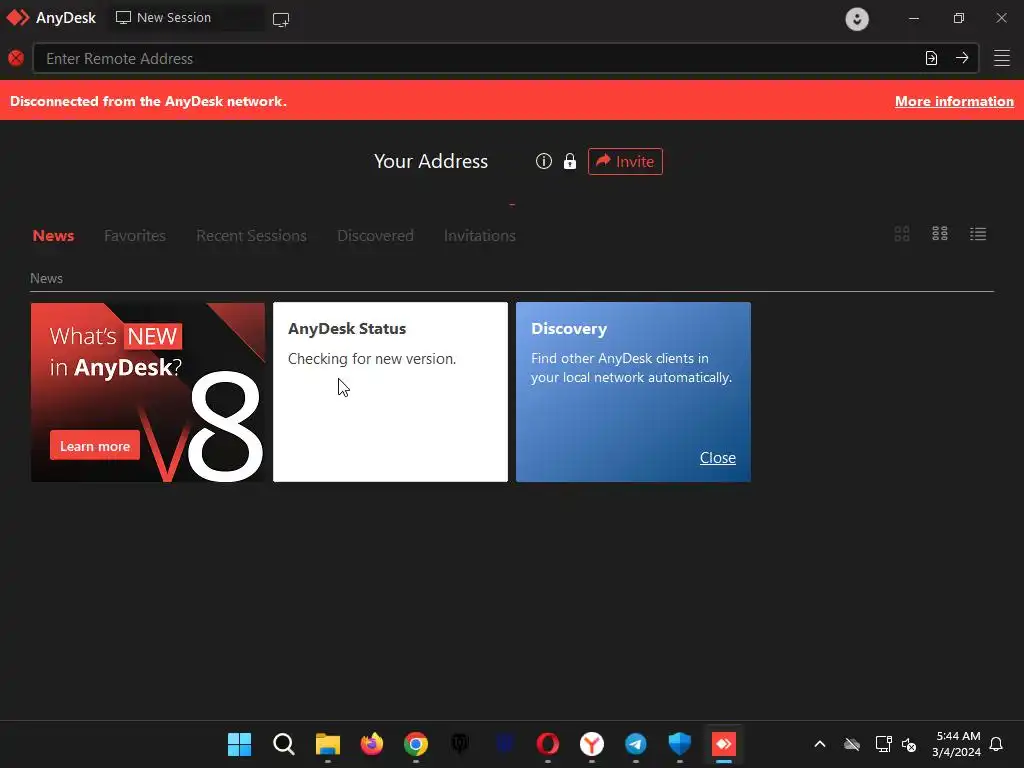Launch Yandex browser from taskbar
The image size is (1024, 768).
[x=592, y=744]
